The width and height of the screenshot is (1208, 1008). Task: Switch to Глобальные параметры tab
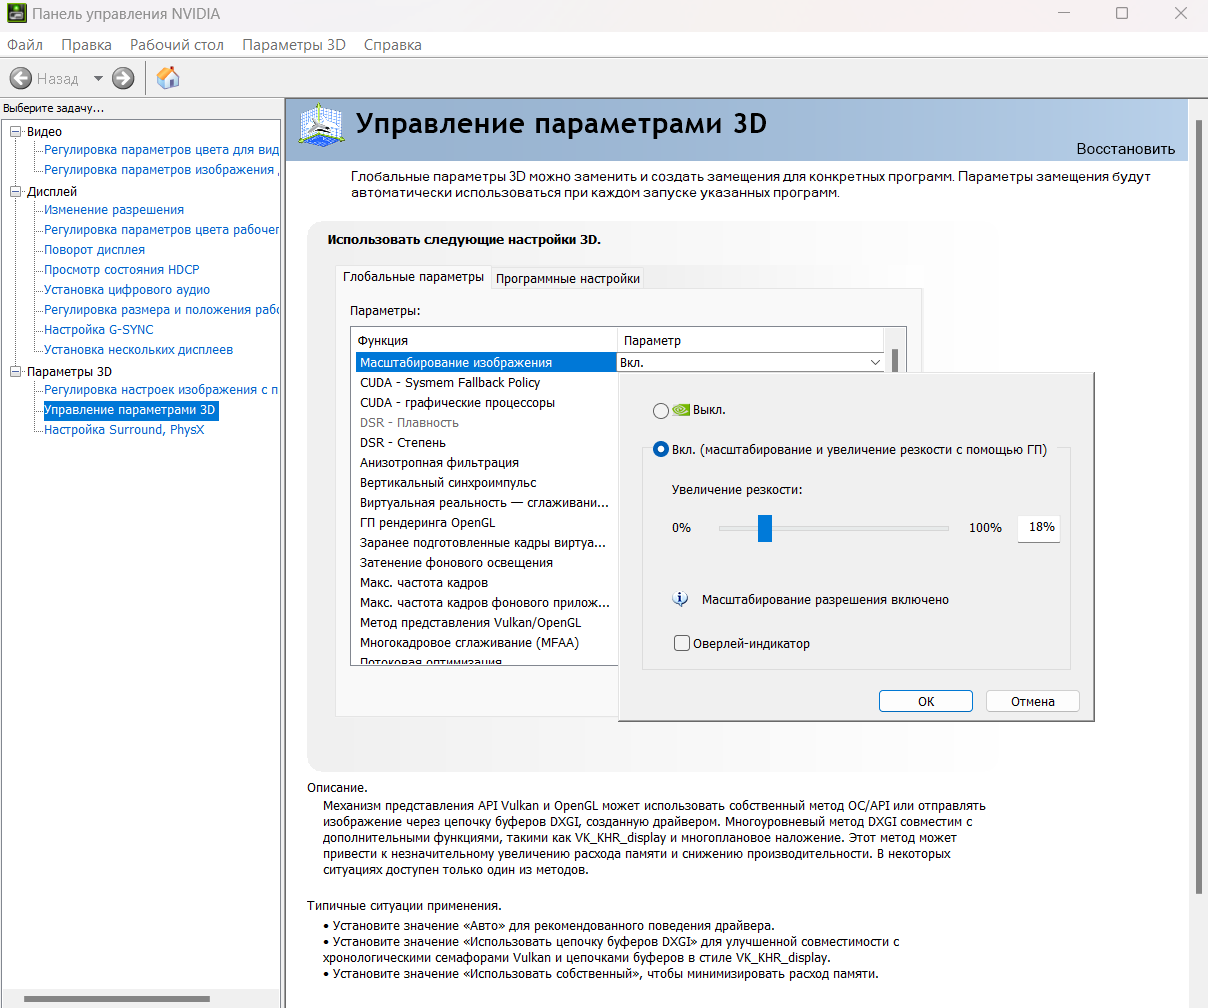pyautogui.click(x=413, y=277)
